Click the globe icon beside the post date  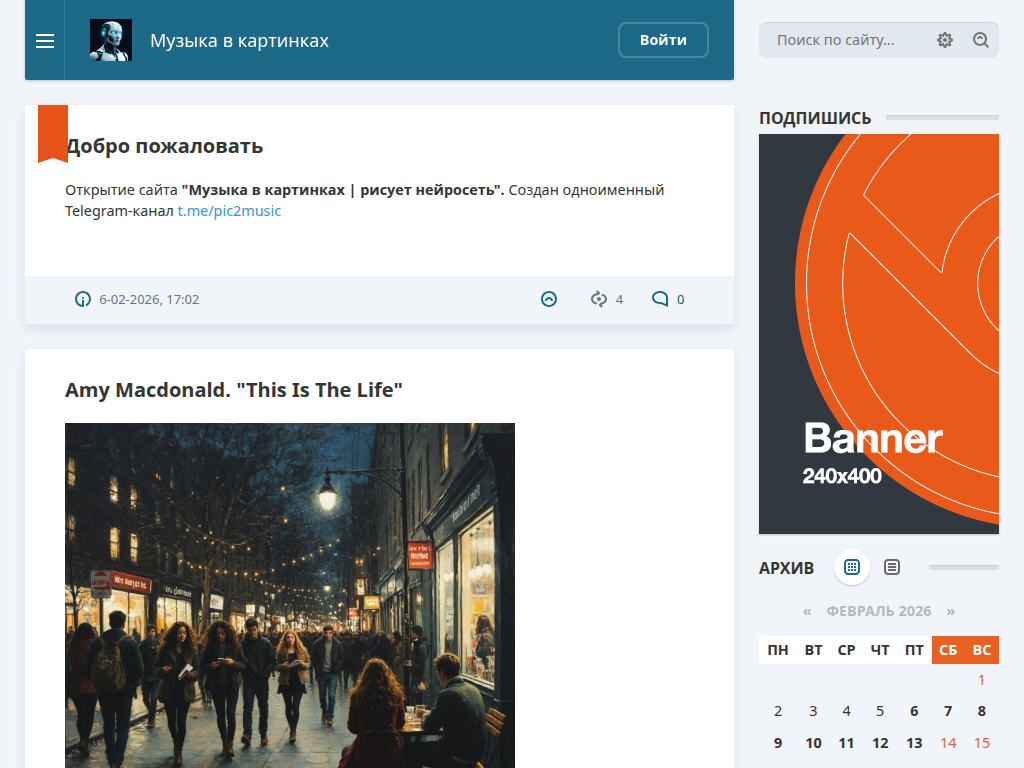(x=81, y=299)
